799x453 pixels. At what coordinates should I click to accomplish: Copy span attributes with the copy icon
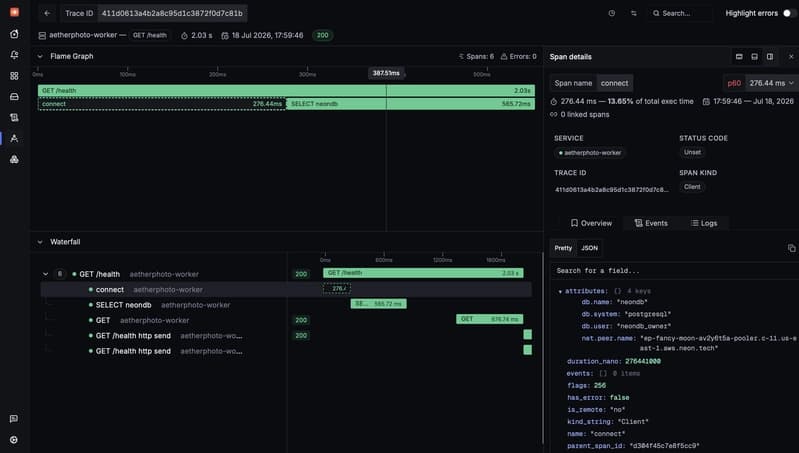[791, 248]
